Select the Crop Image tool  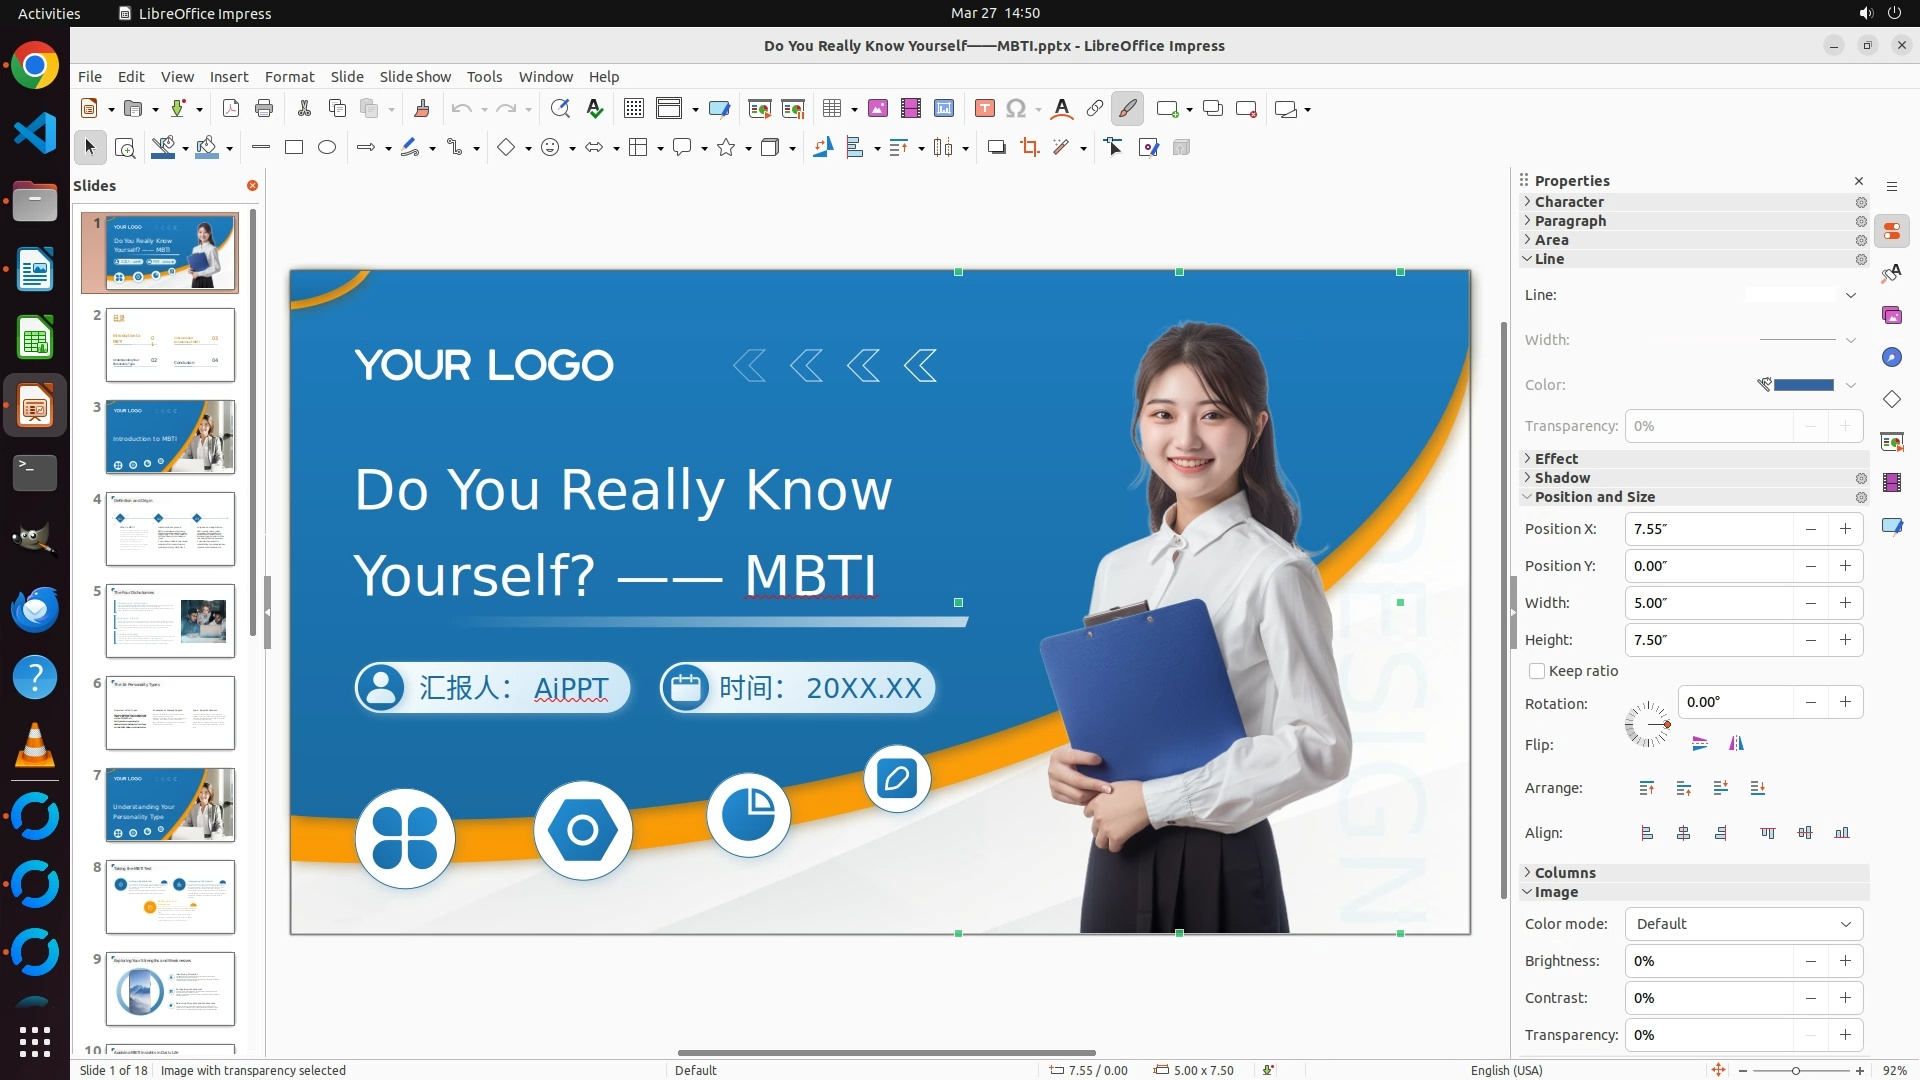(x=1029, y=148)
